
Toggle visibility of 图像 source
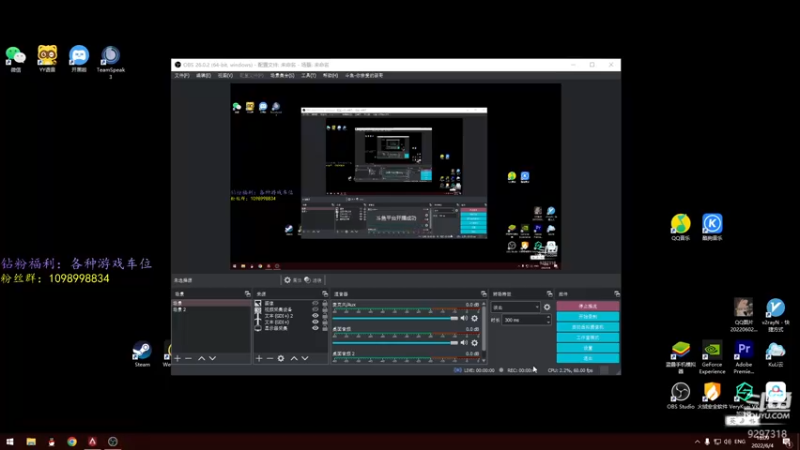[x=315, y=303]
